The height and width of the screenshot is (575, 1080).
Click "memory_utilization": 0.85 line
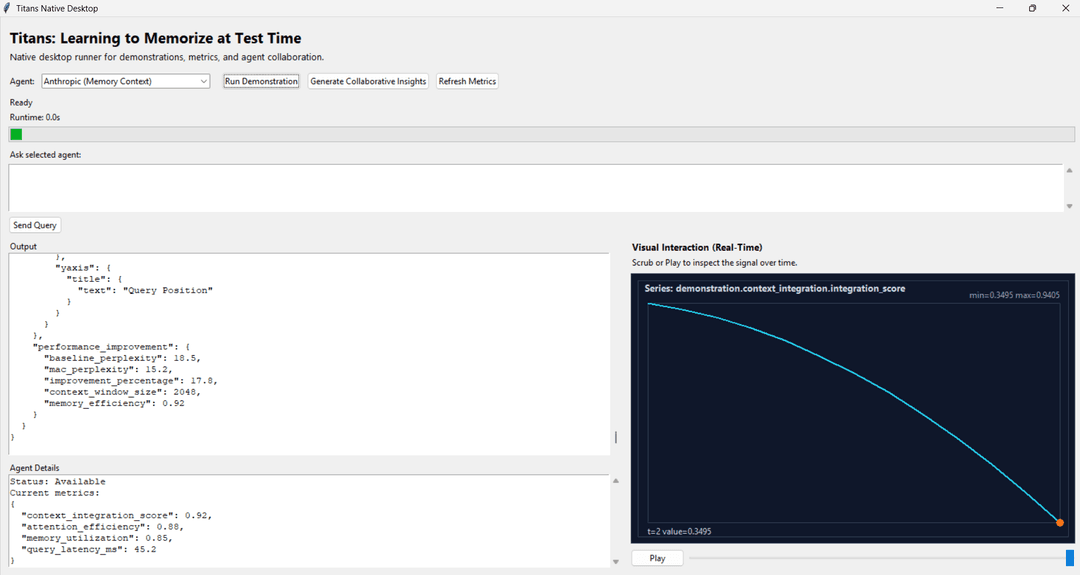click(99, 538)
